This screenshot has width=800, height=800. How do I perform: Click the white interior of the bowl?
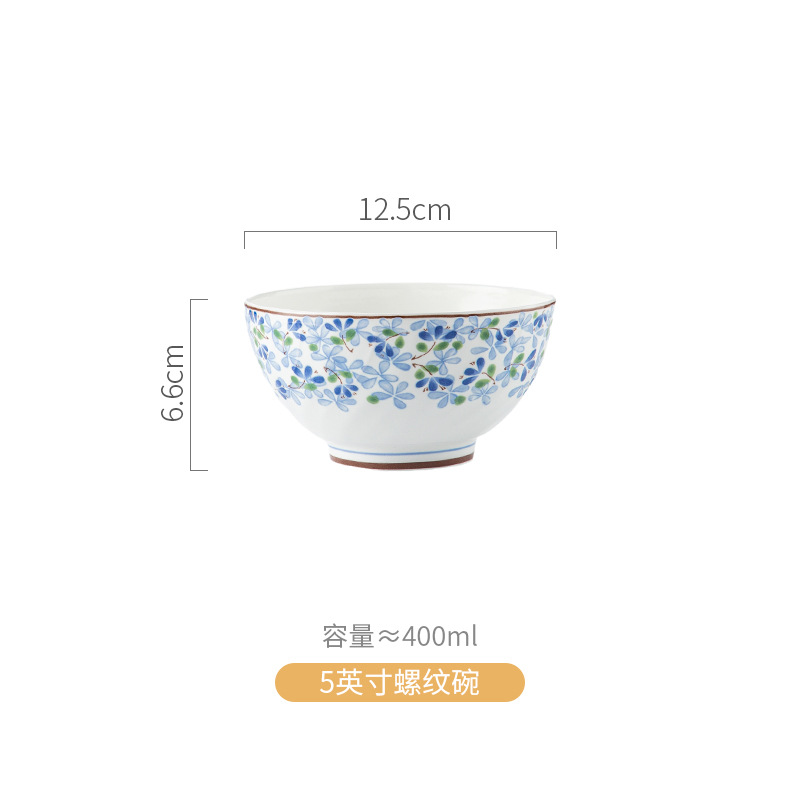coord(400,295)
